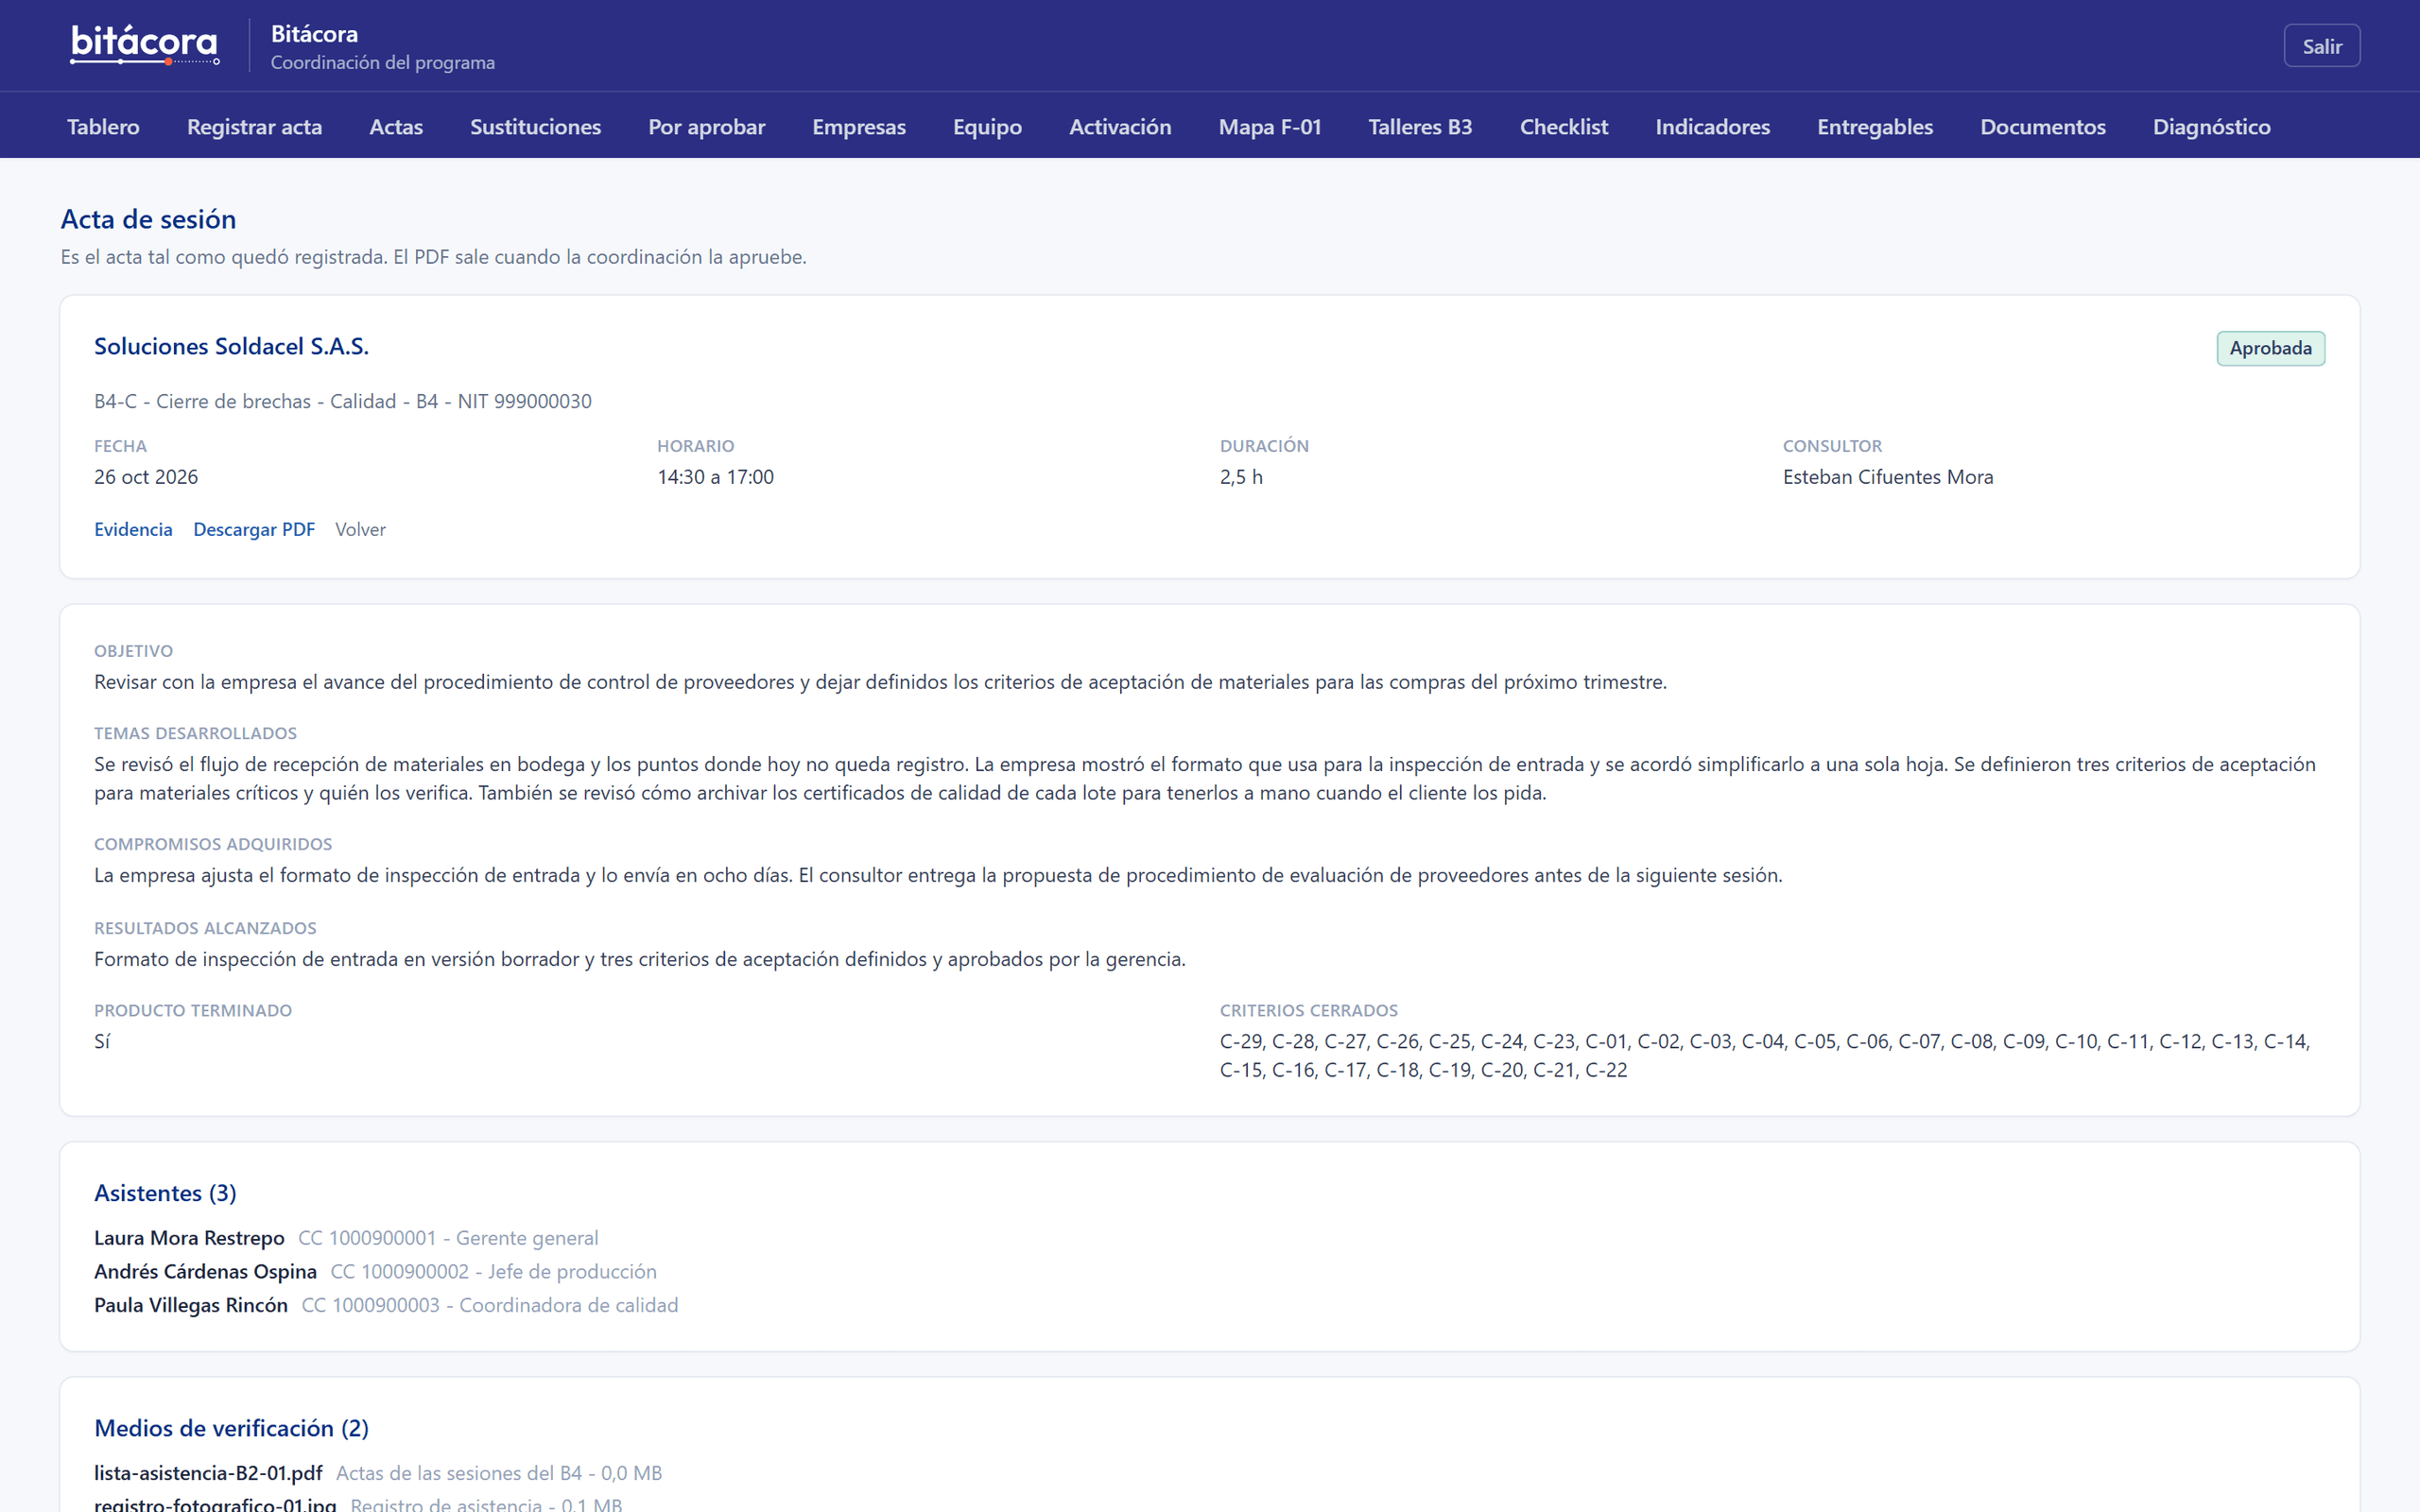Select the date 26 oct 2026

(146, 477)
